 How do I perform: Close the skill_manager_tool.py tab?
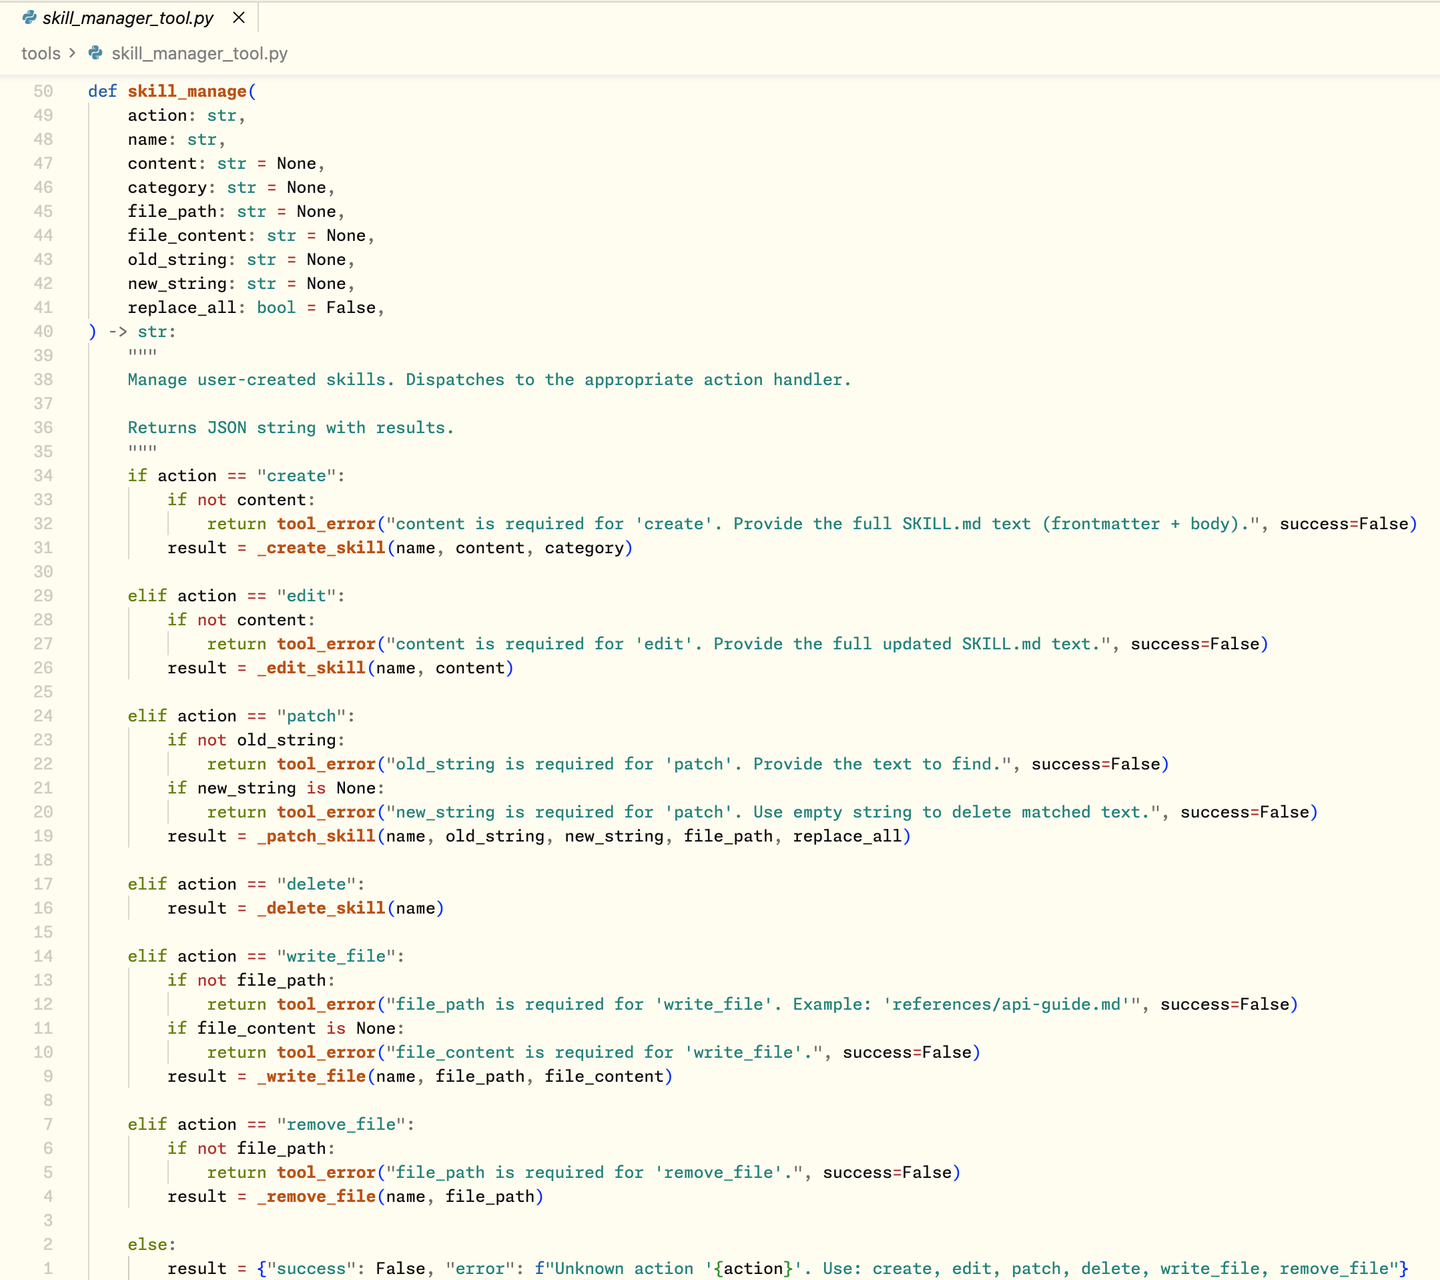pyautogui.click(x=238, y=18)
